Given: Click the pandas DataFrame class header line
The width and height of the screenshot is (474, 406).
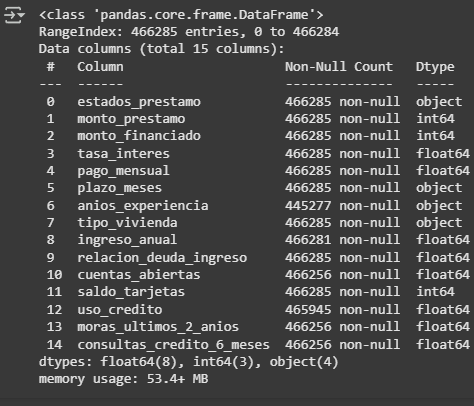Looking at the screenshot, I should pyautogui.click(x=181, y=15).
